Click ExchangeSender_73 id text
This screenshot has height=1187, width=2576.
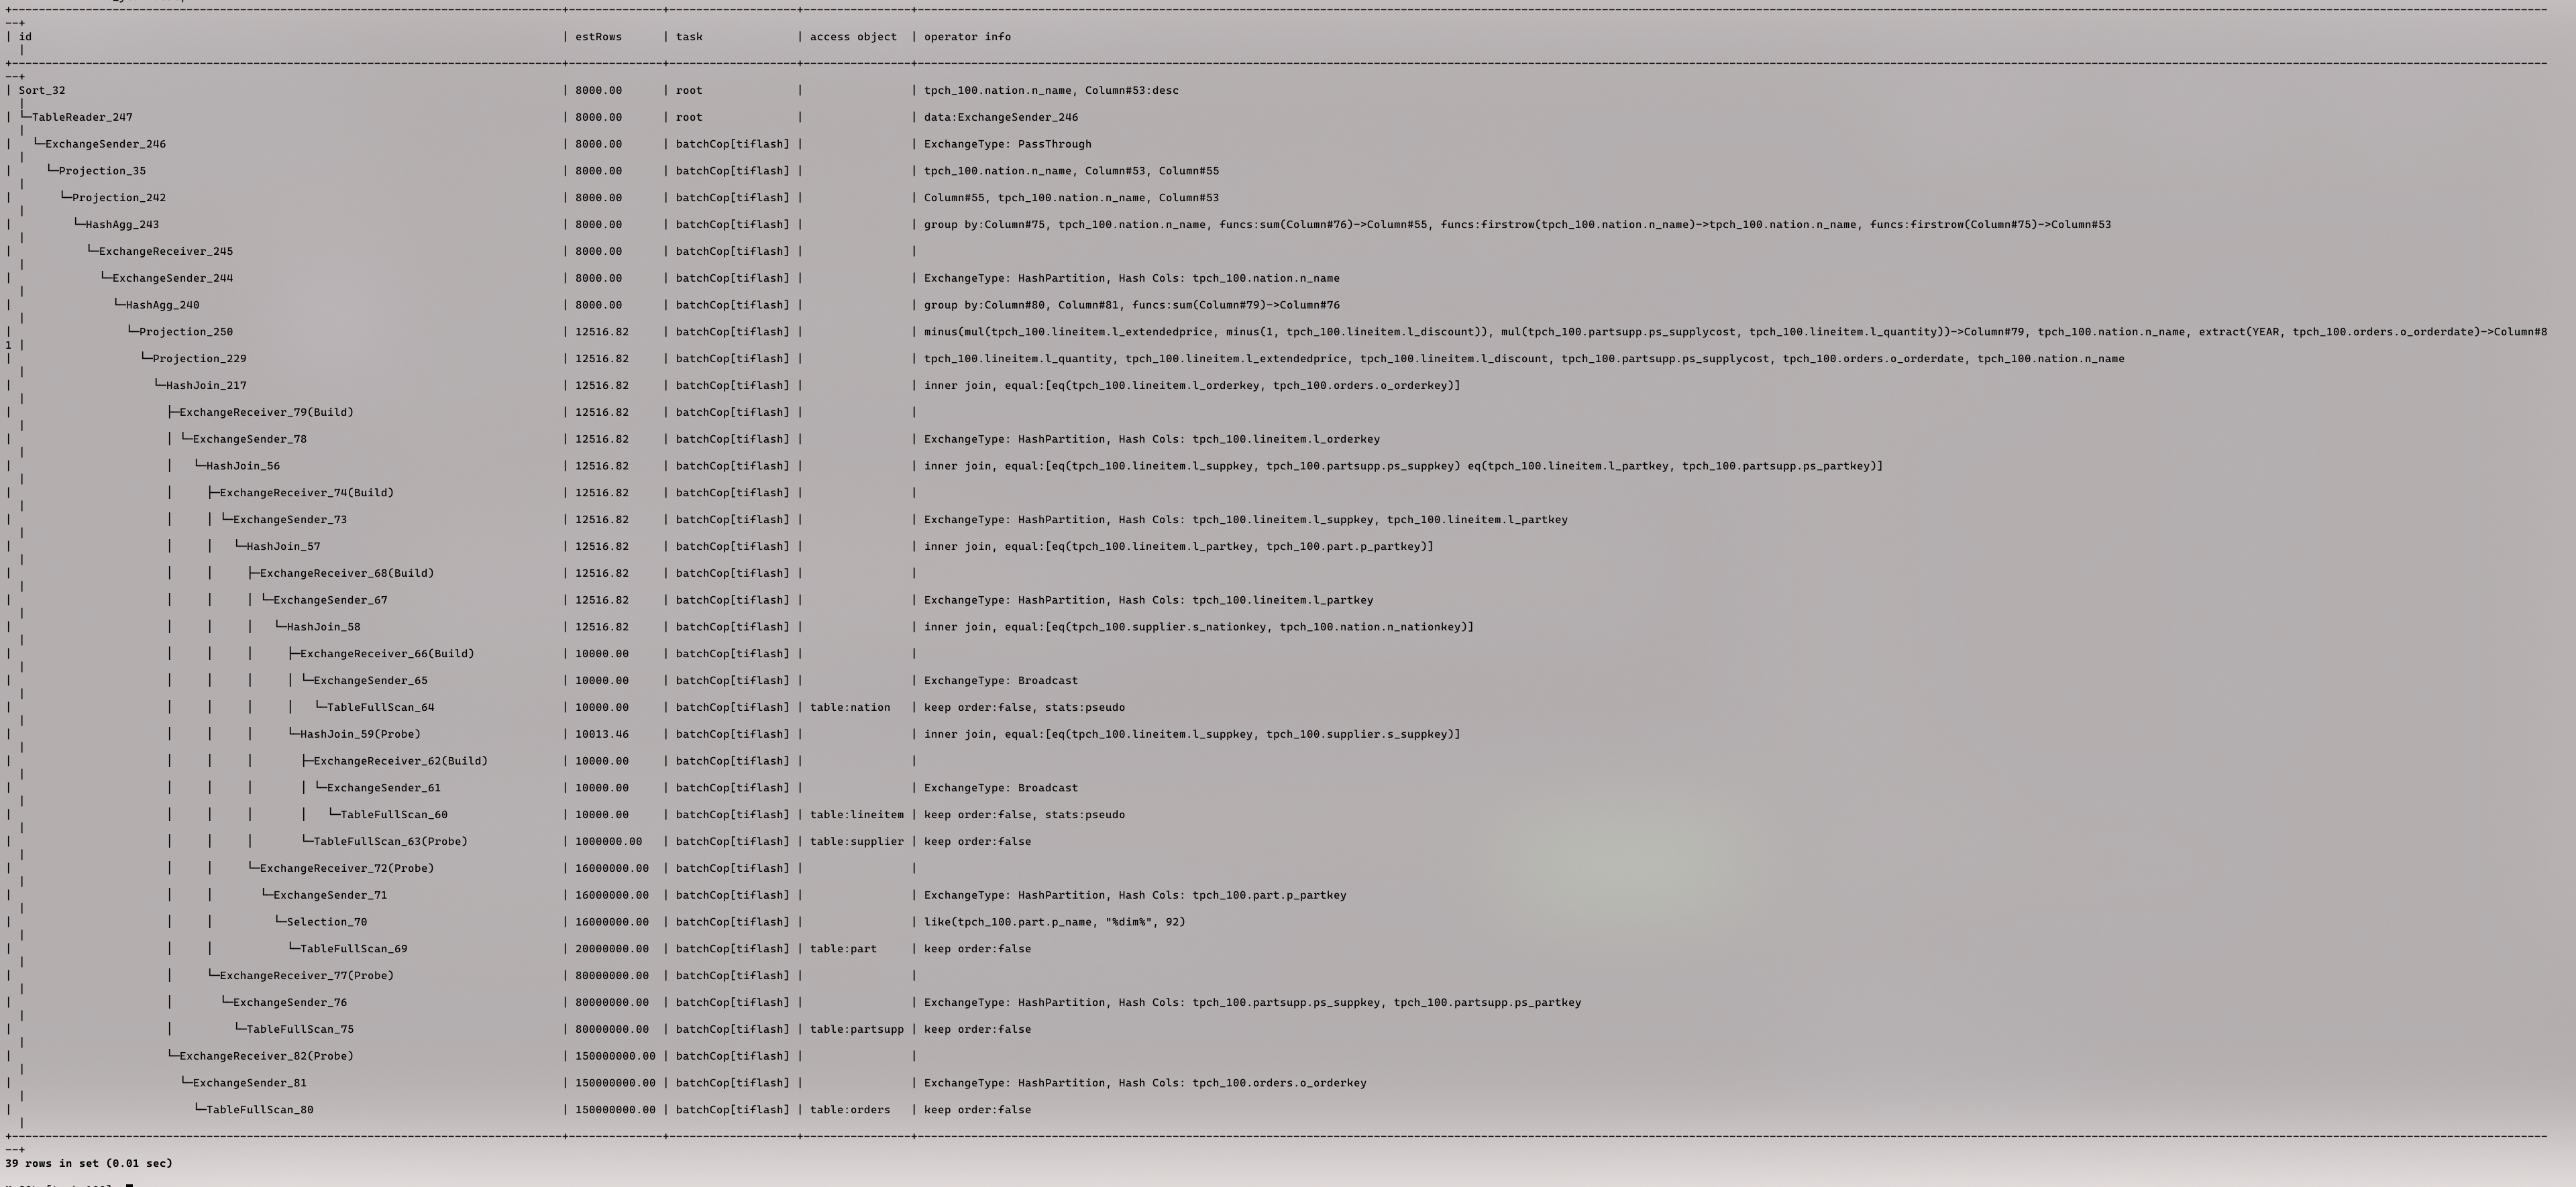[290, 520]
